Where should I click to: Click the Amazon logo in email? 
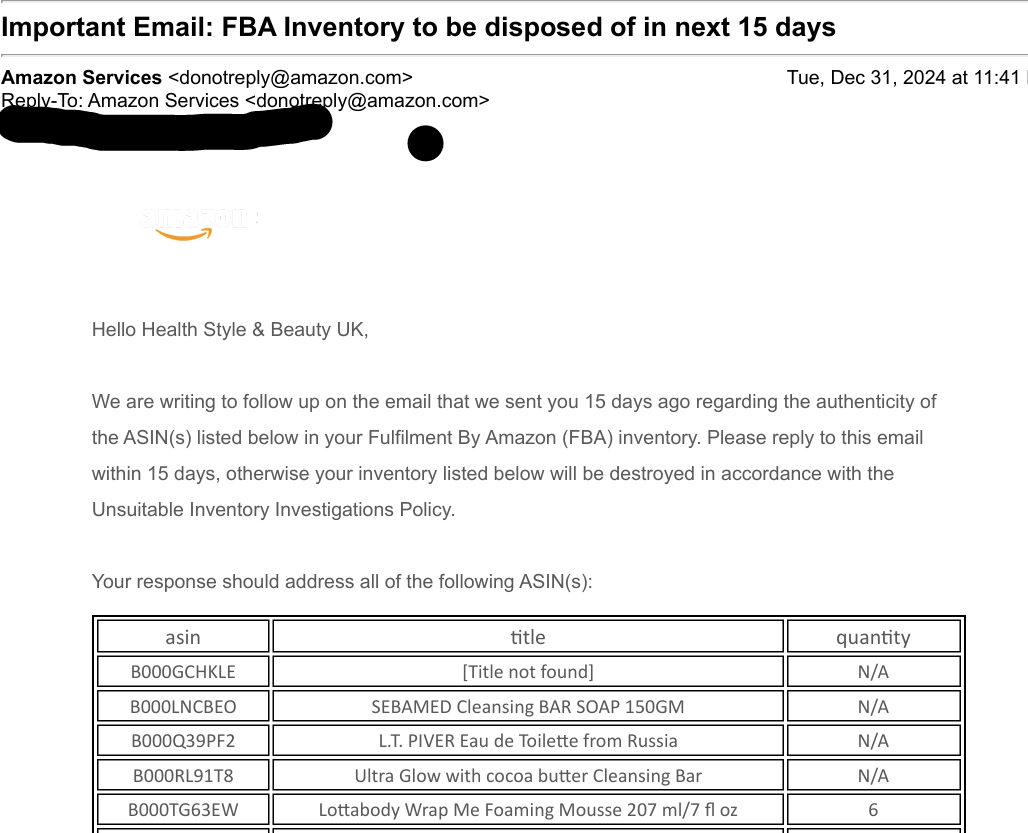click(200, 223)
